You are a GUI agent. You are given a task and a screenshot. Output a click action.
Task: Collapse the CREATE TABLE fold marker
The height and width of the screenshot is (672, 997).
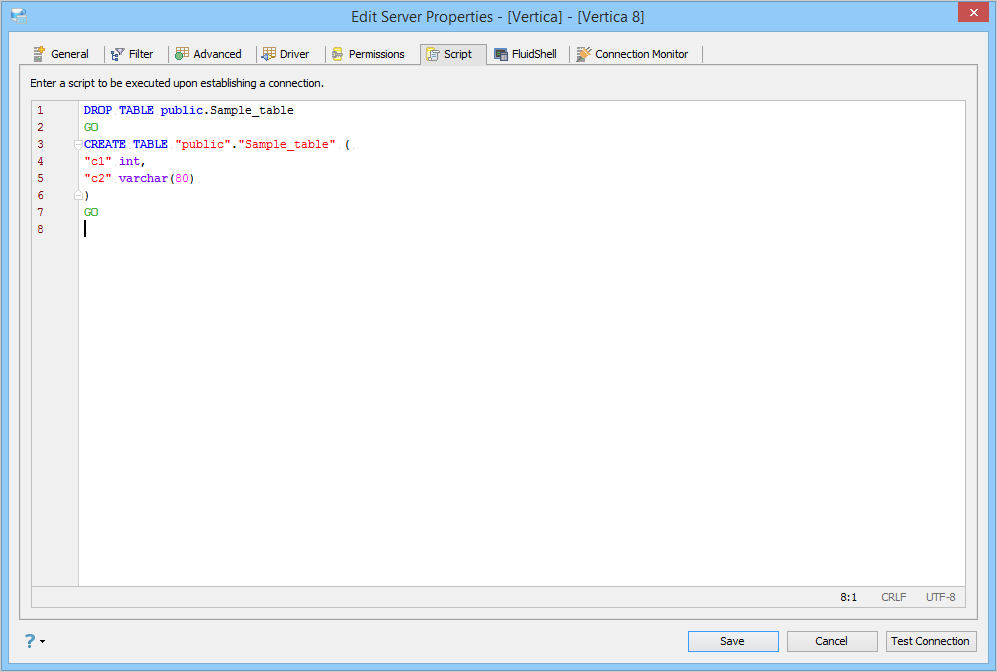(x=78, y=144)
